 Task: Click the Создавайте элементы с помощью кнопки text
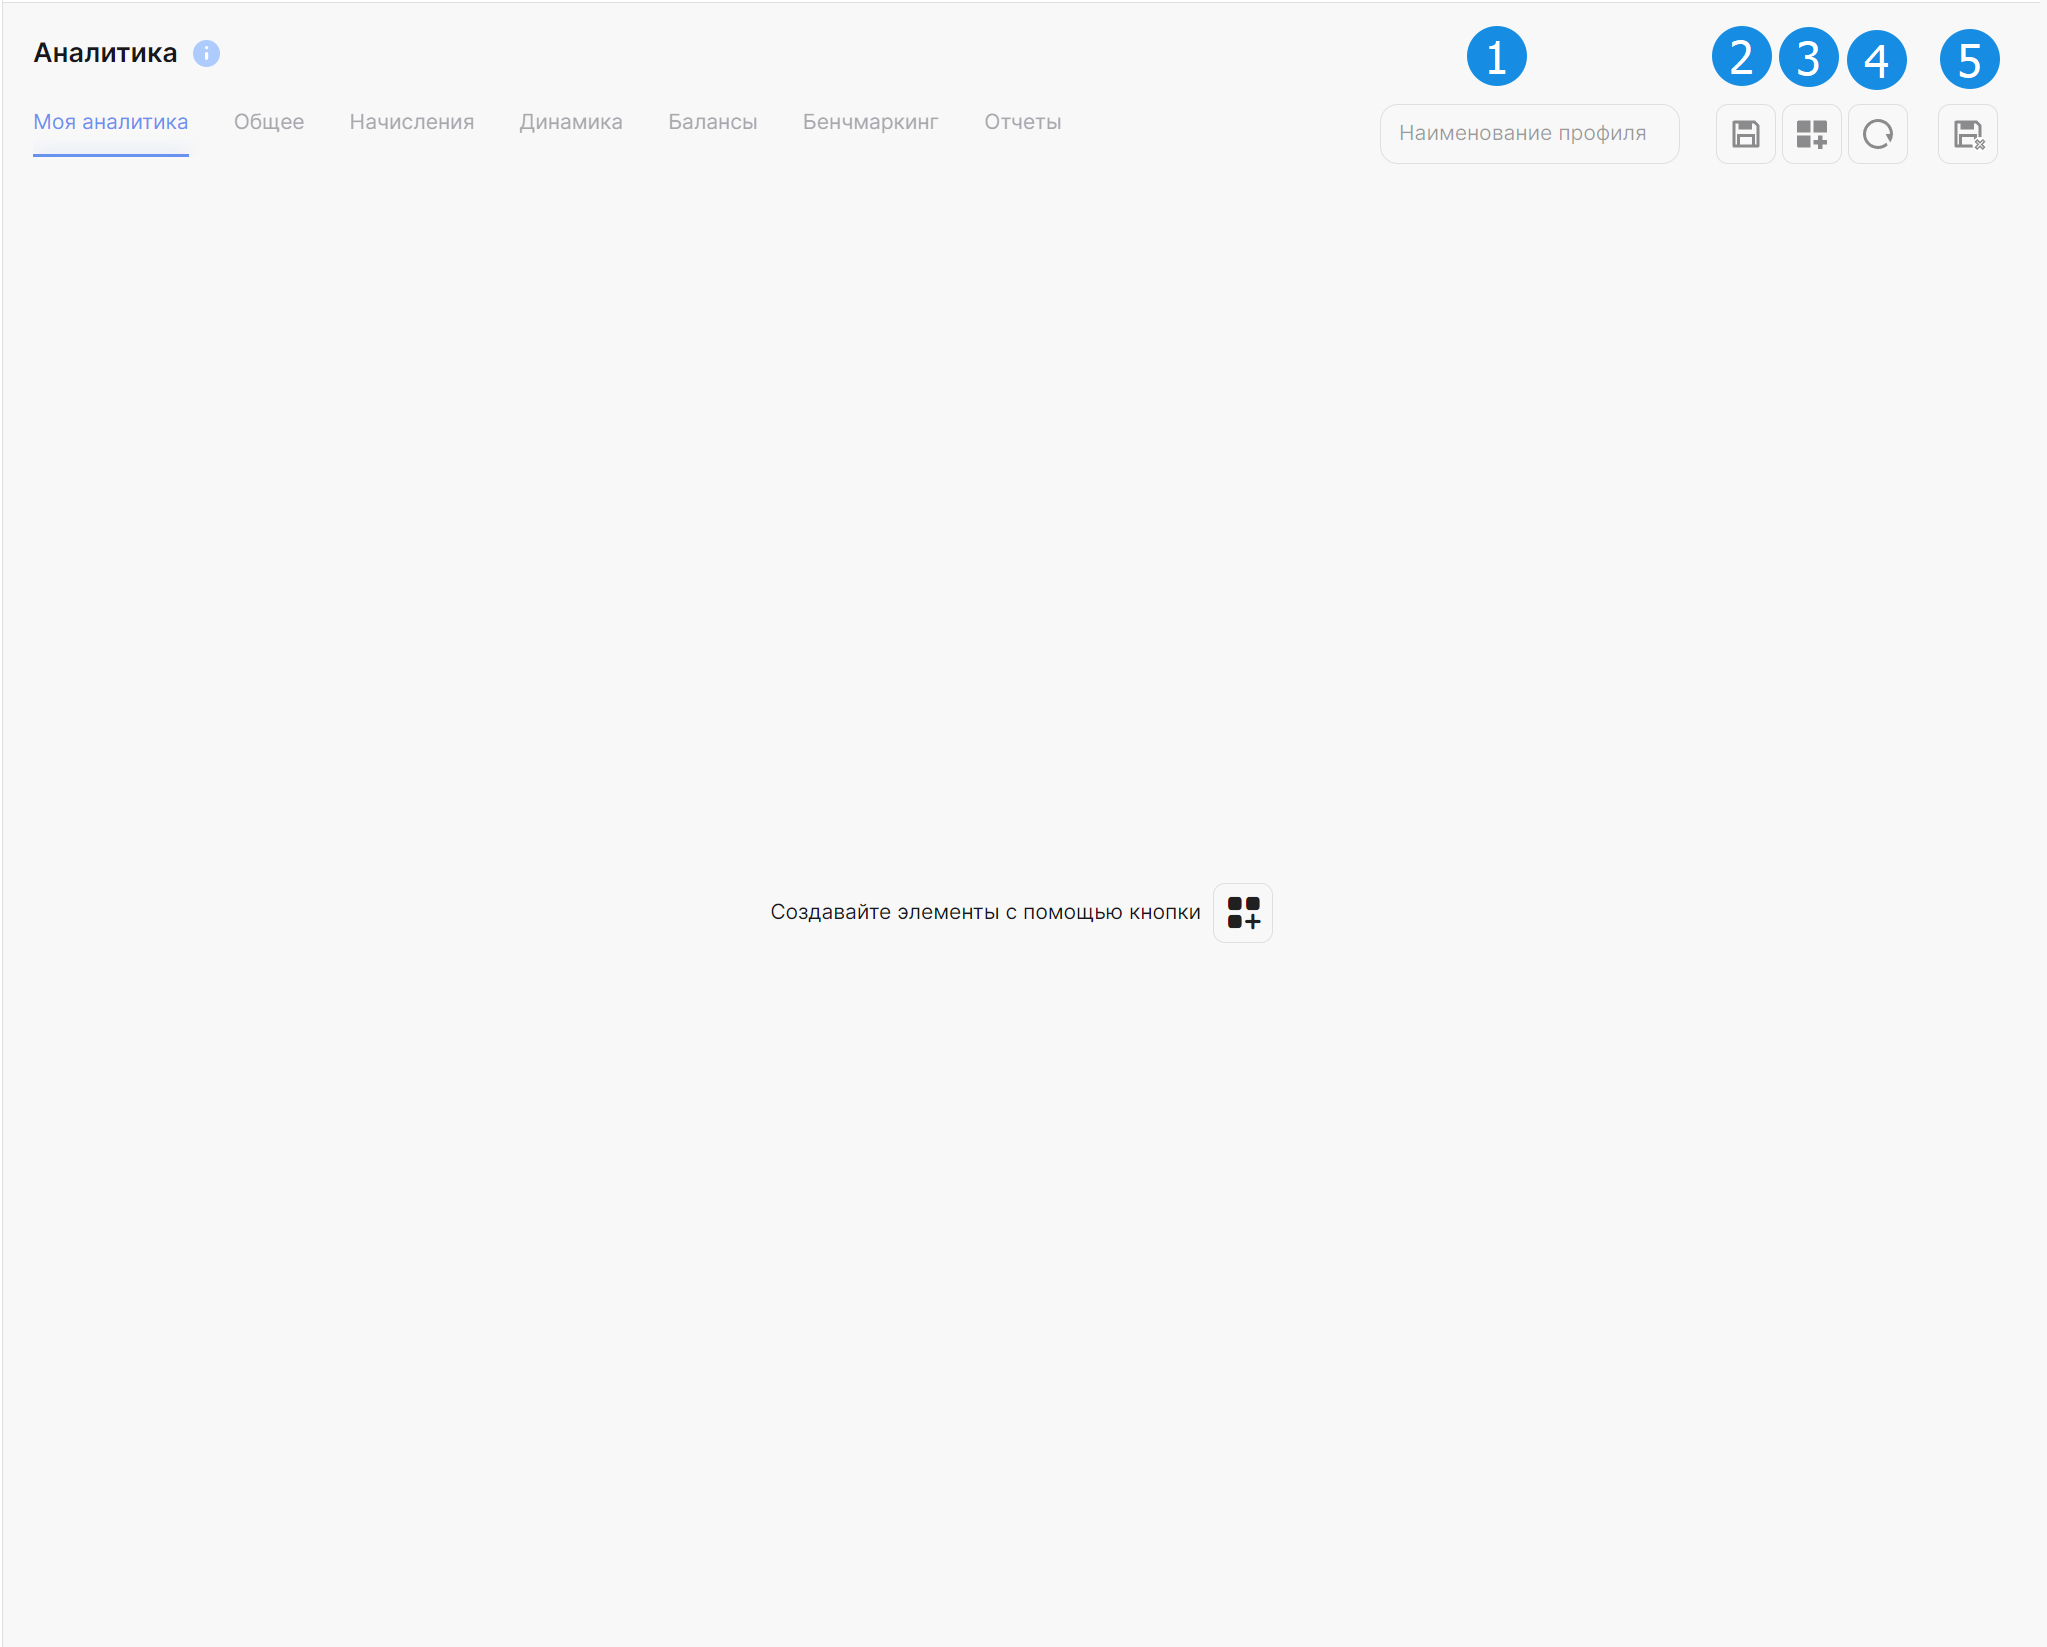click(985, 912)
